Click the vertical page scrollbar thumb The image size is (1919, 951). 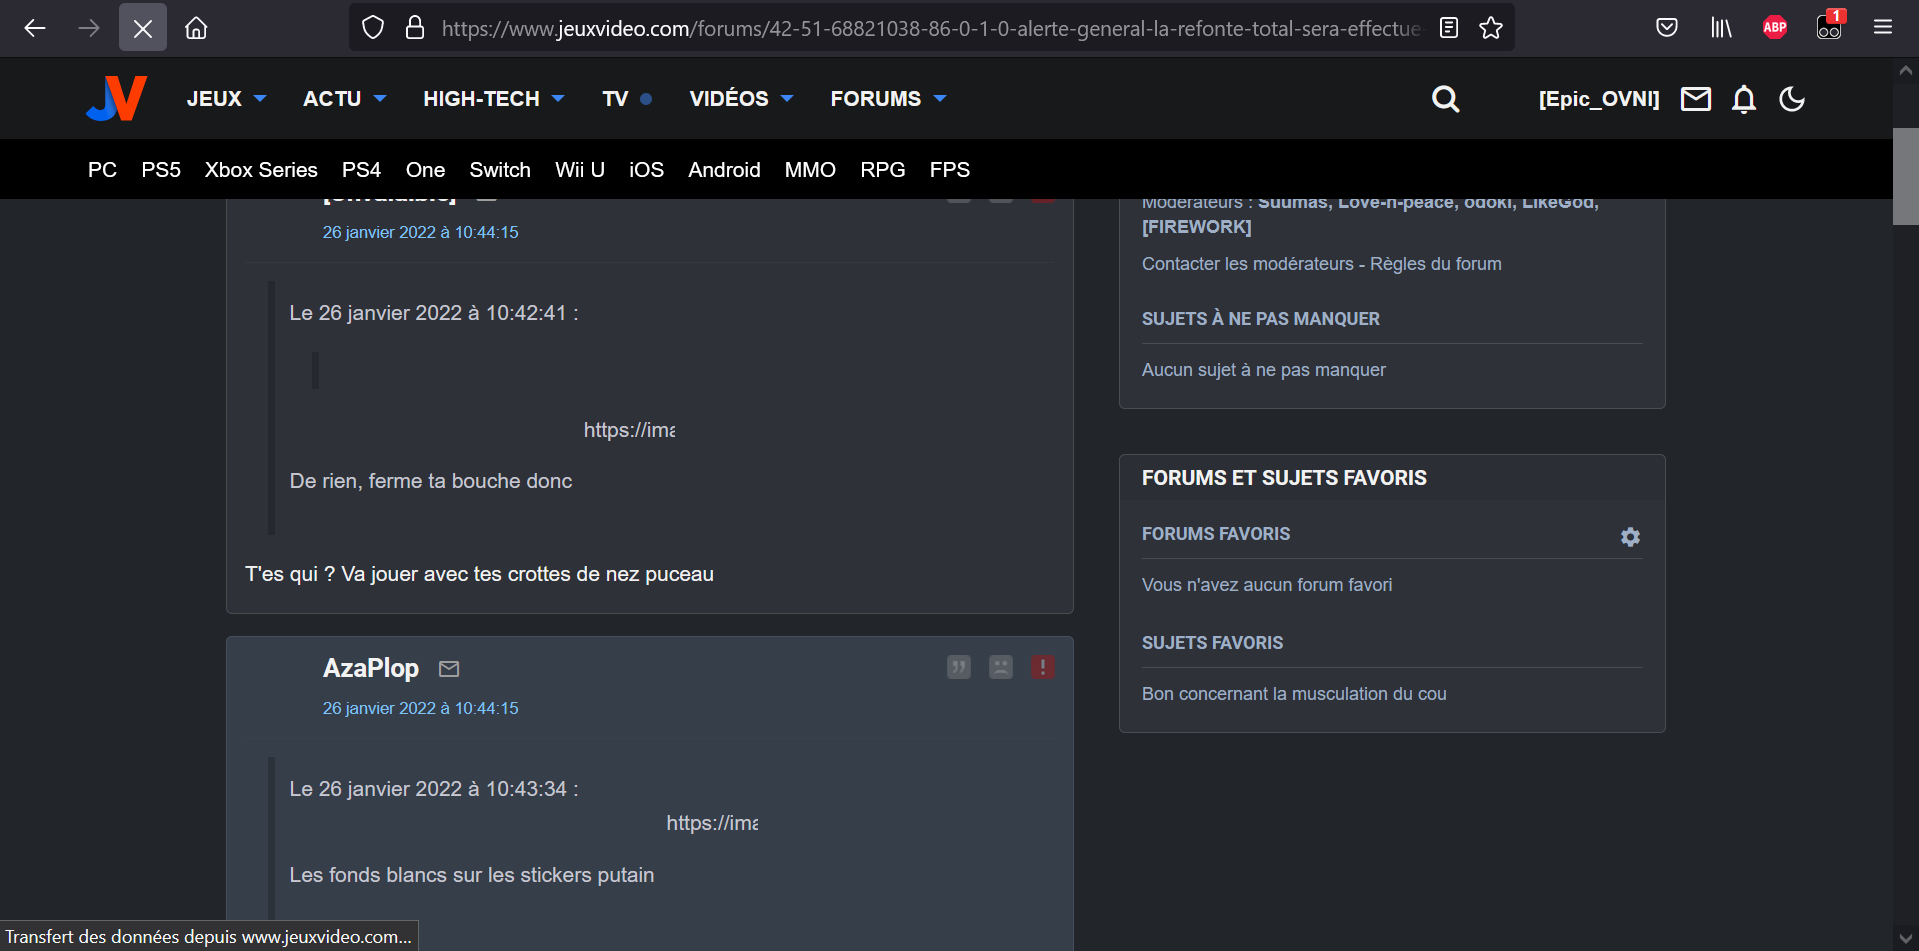point(1906,176)
